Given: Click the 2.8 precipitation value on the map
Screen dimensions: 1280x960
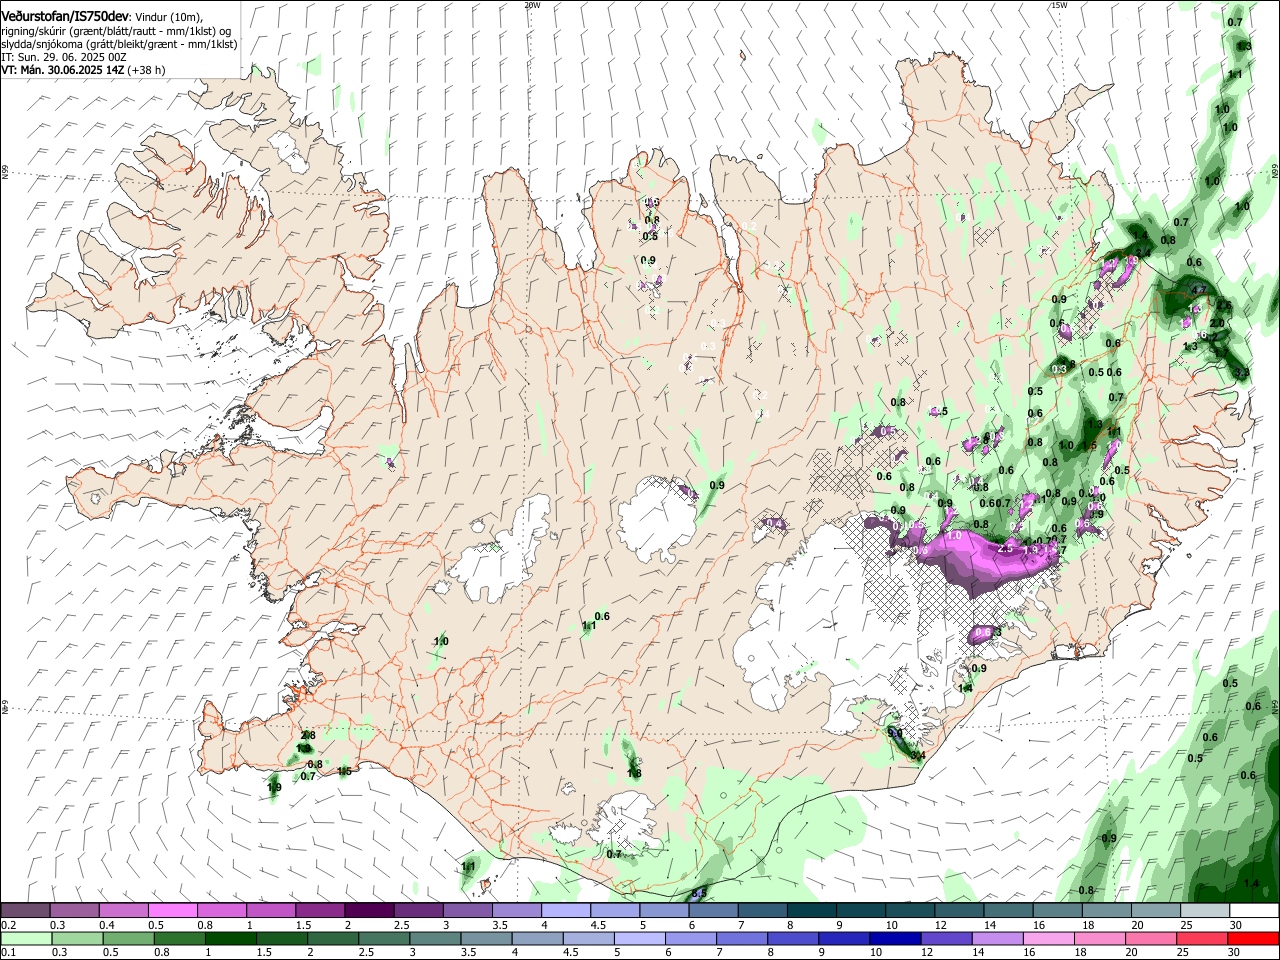Looking at the screenshot, I should click(x=308, y=735).
